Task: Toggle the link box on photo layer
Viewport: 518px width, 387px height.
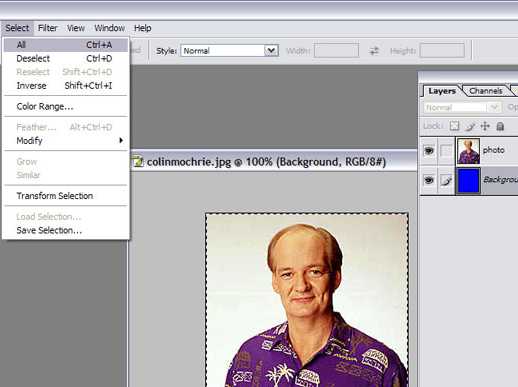Action: pyautogui.click(x=446, y=151)
